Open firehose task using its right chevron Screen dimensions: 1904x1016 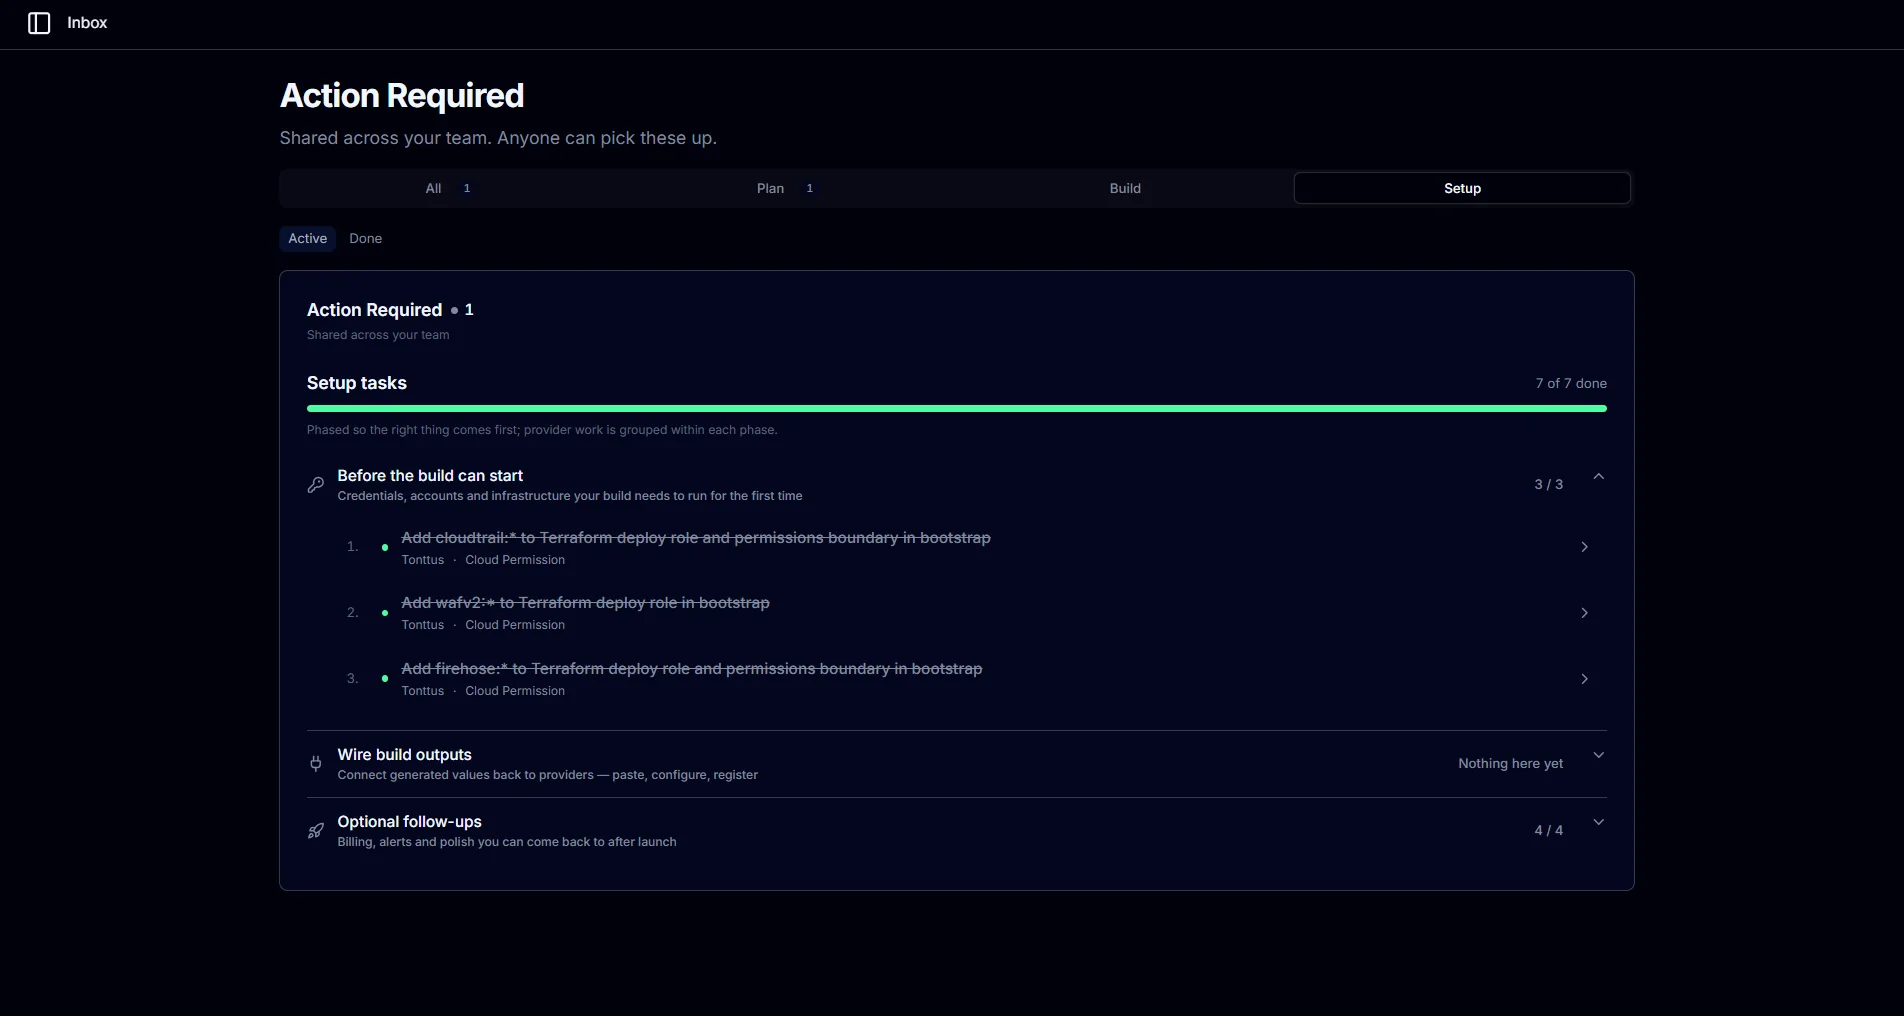point(1584,679)
